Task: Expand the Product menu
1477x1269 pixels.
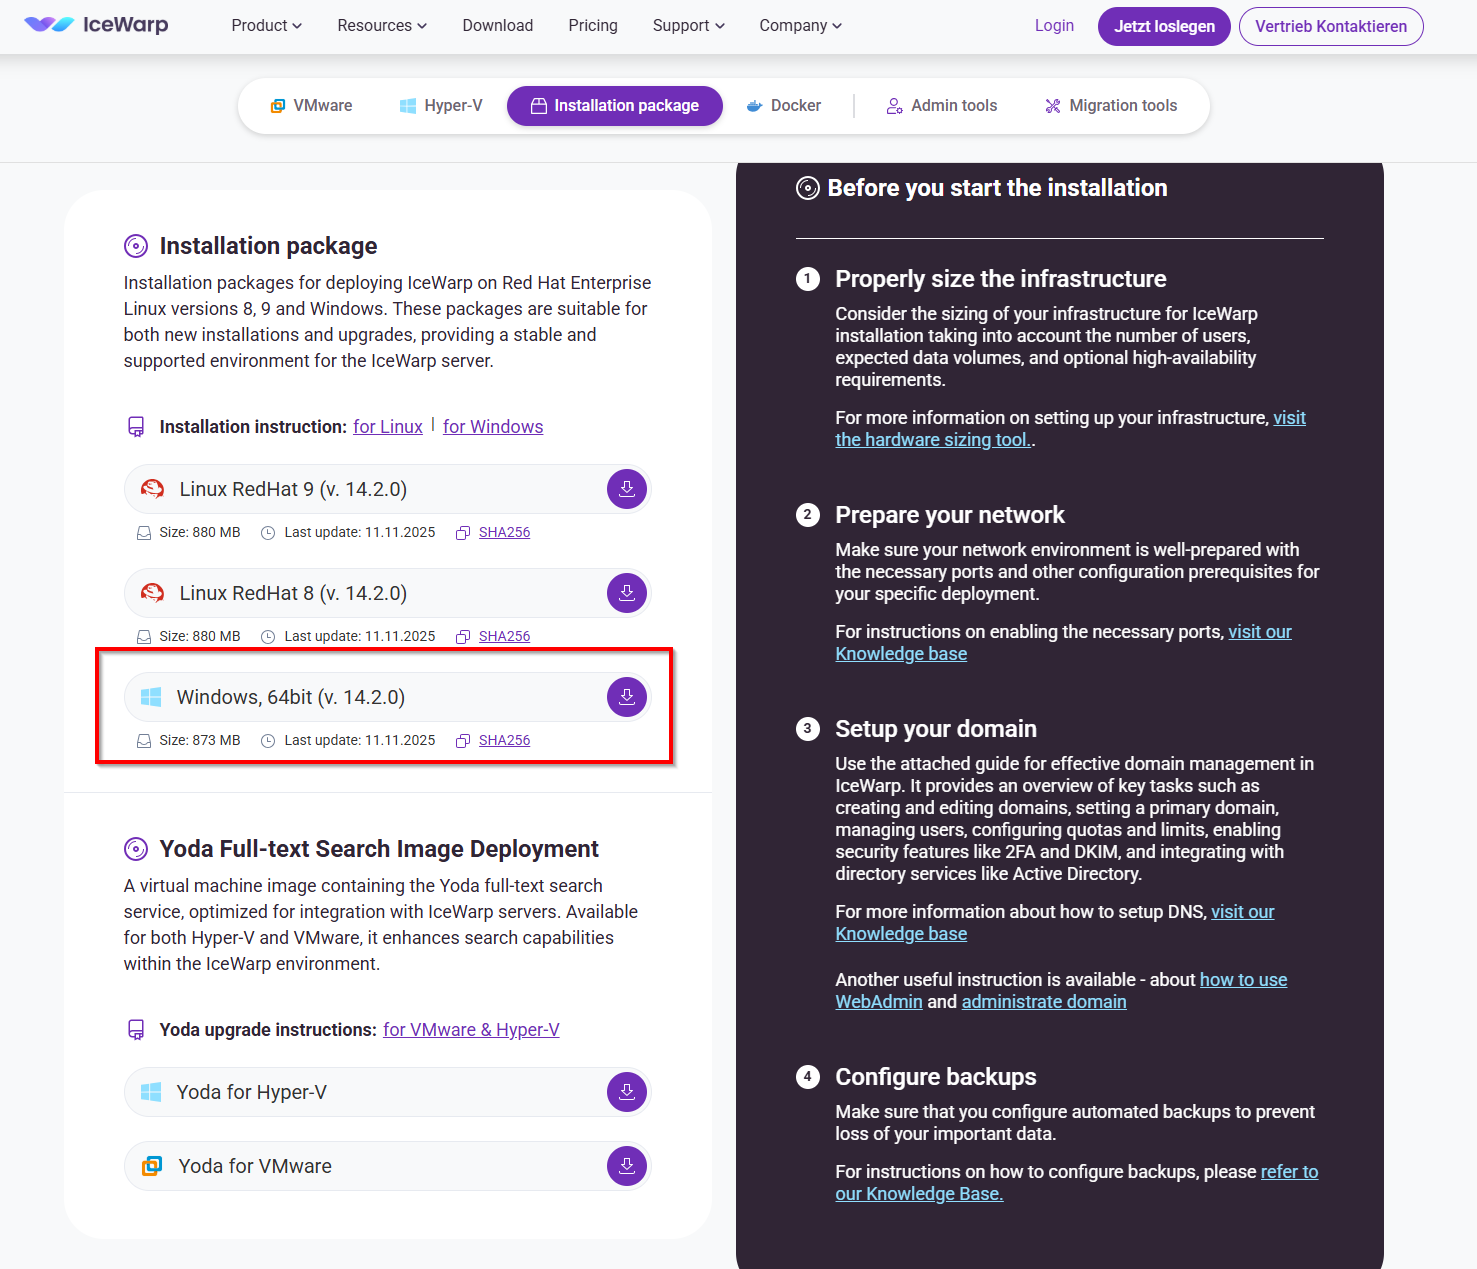Action: (267, 26)
